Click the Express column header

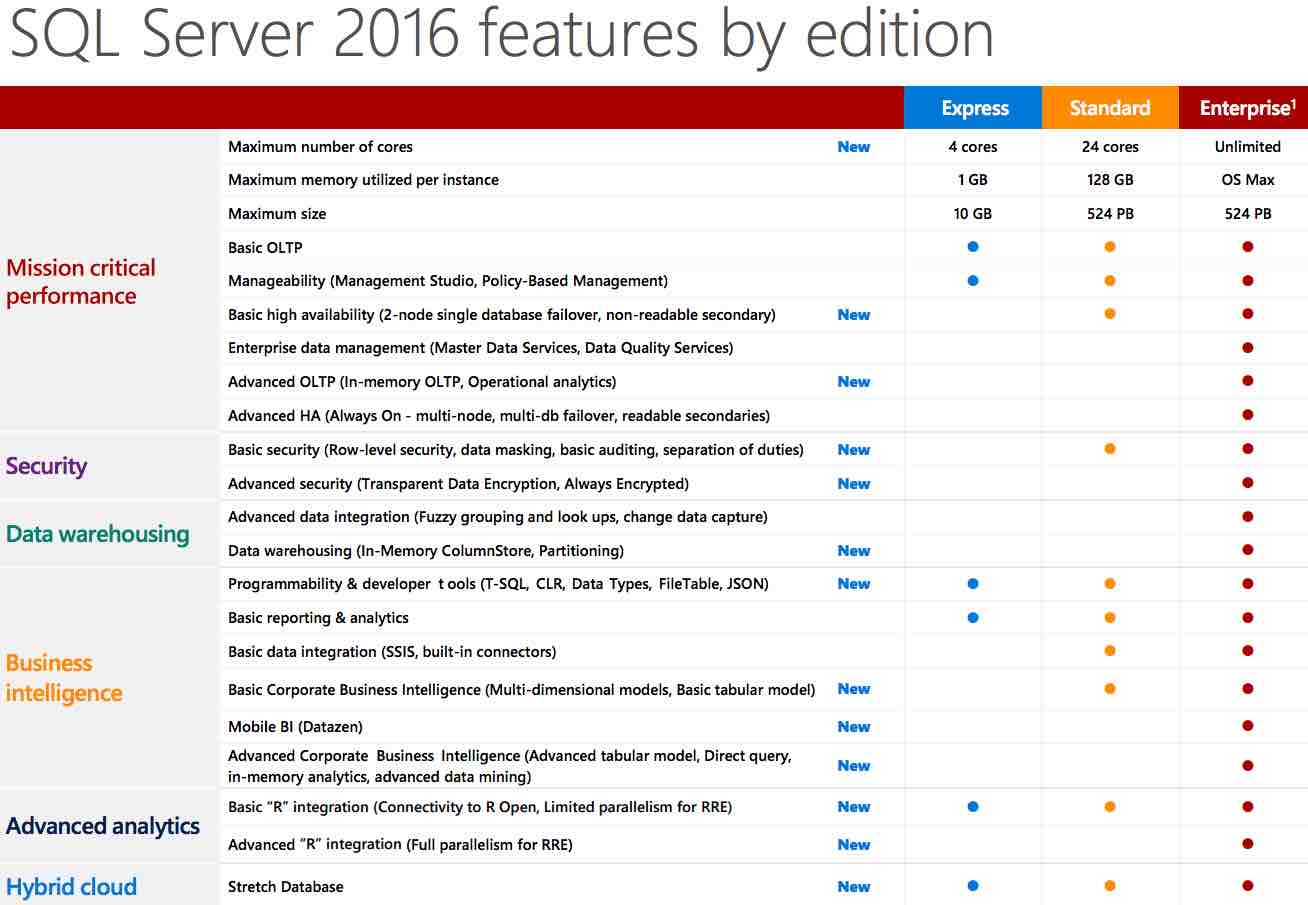click(x=973, y=108)
